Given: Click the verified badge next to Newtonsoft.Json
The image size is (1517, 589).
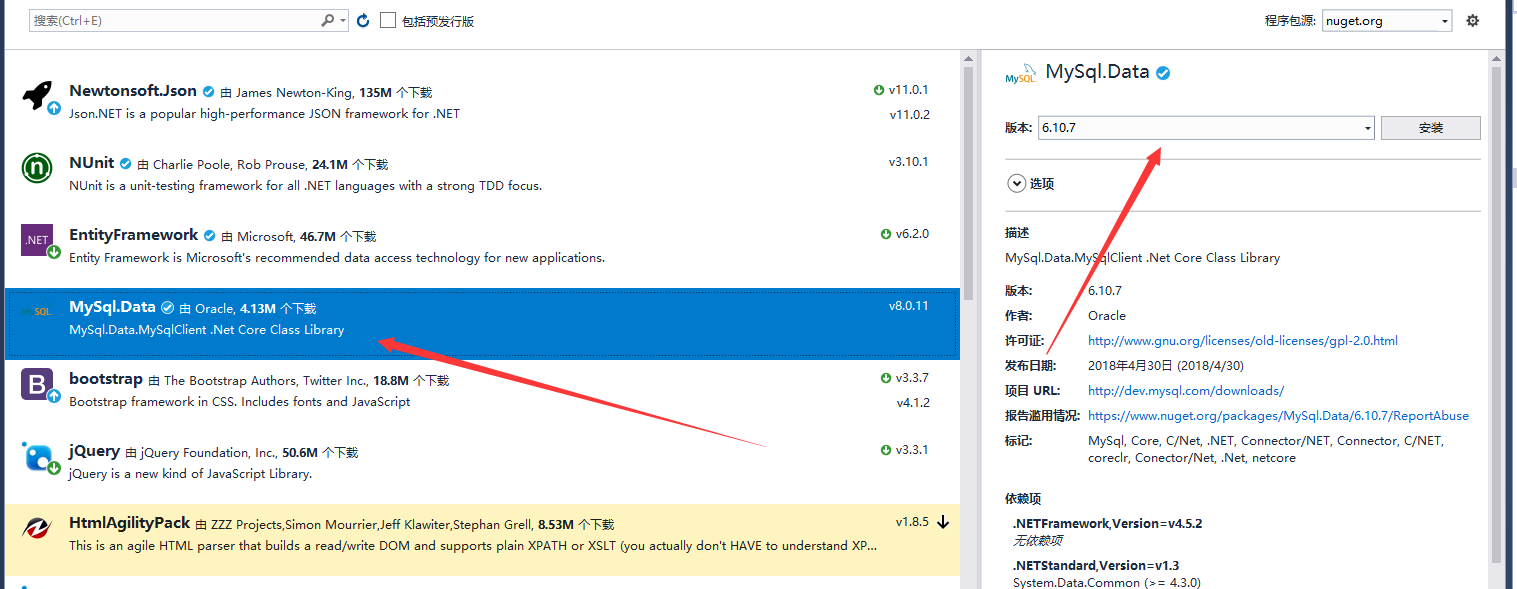Looking at the screenshot, I should point(209,91).
